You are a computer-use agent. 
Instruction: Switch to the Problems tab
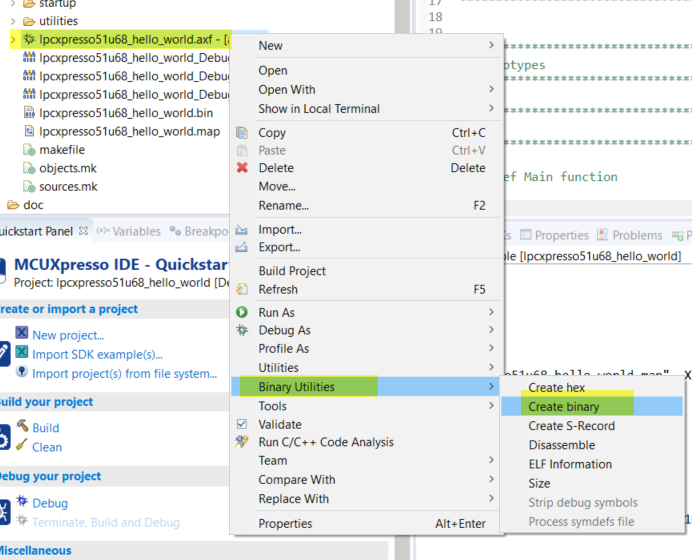pyautogui.click(x=637, y=235)
